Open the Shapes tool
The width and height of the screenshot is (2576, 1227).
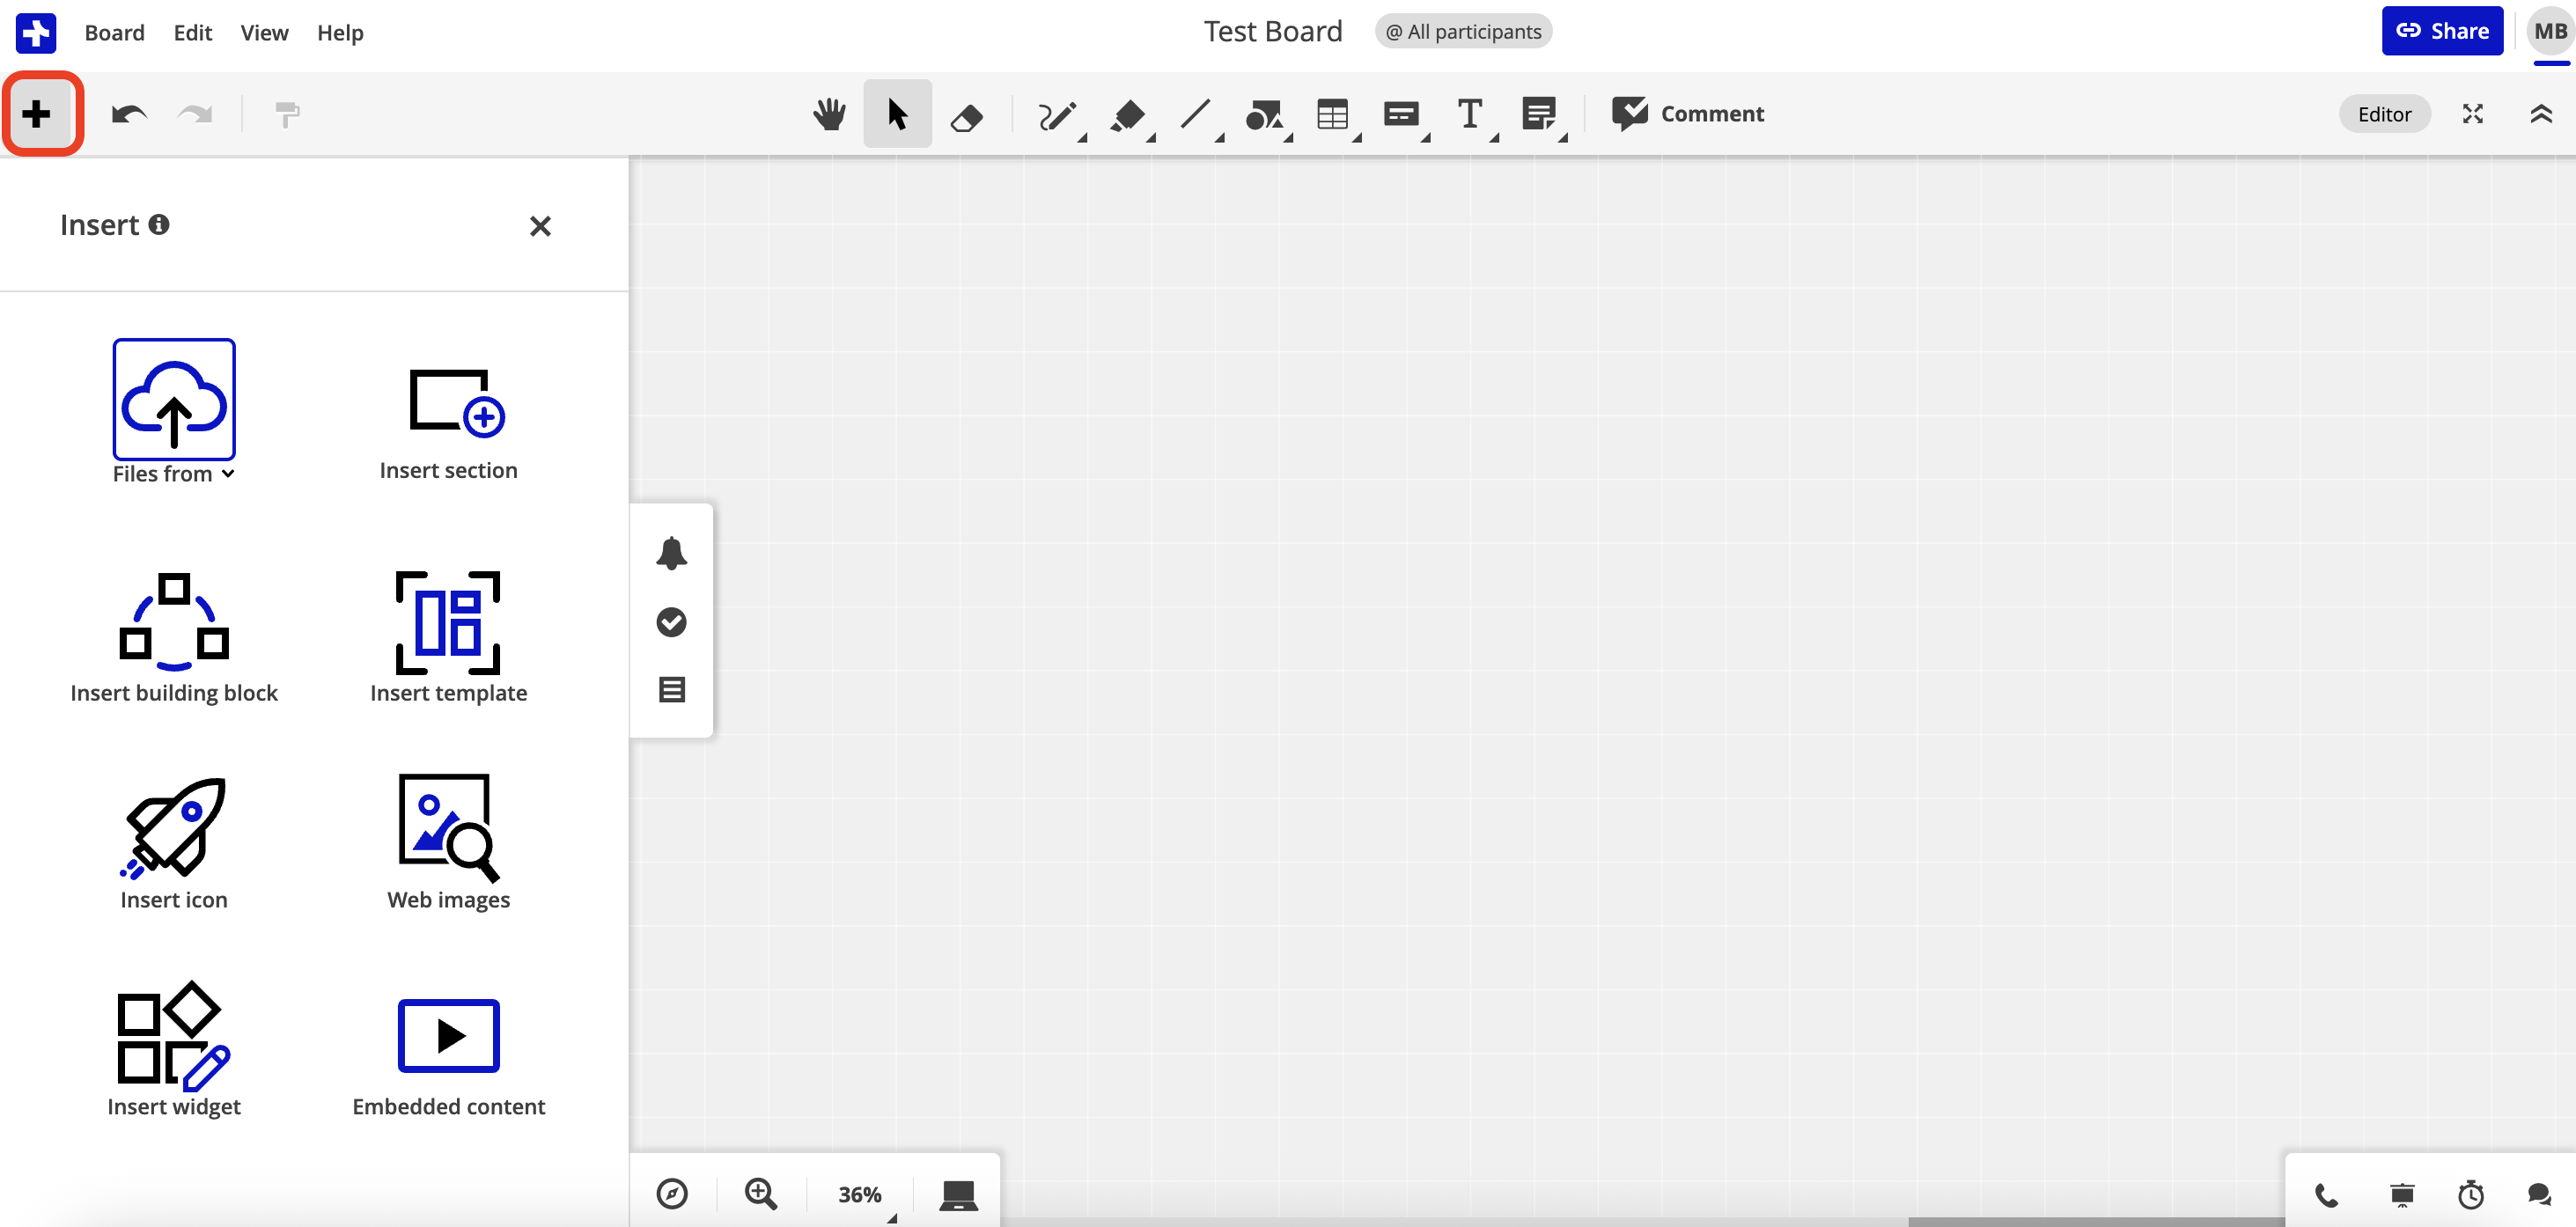tap(1265, 113)
